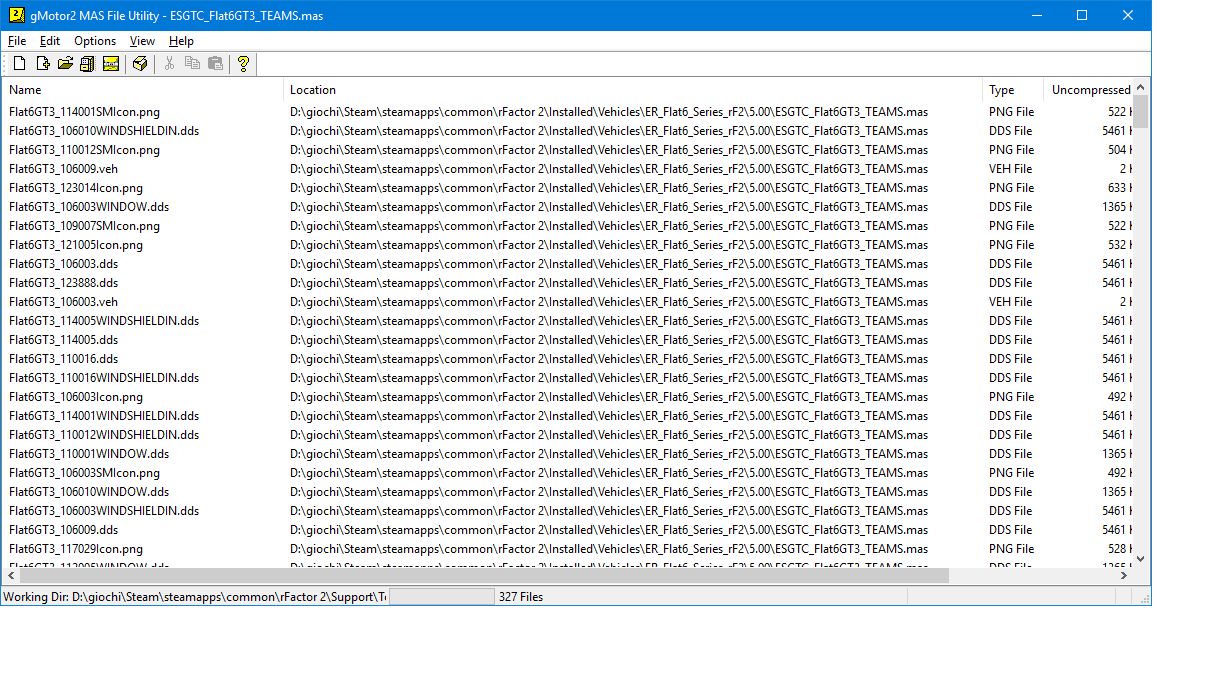Select file Flat6GT3_106003Icon.png

[x=76, y=397]
